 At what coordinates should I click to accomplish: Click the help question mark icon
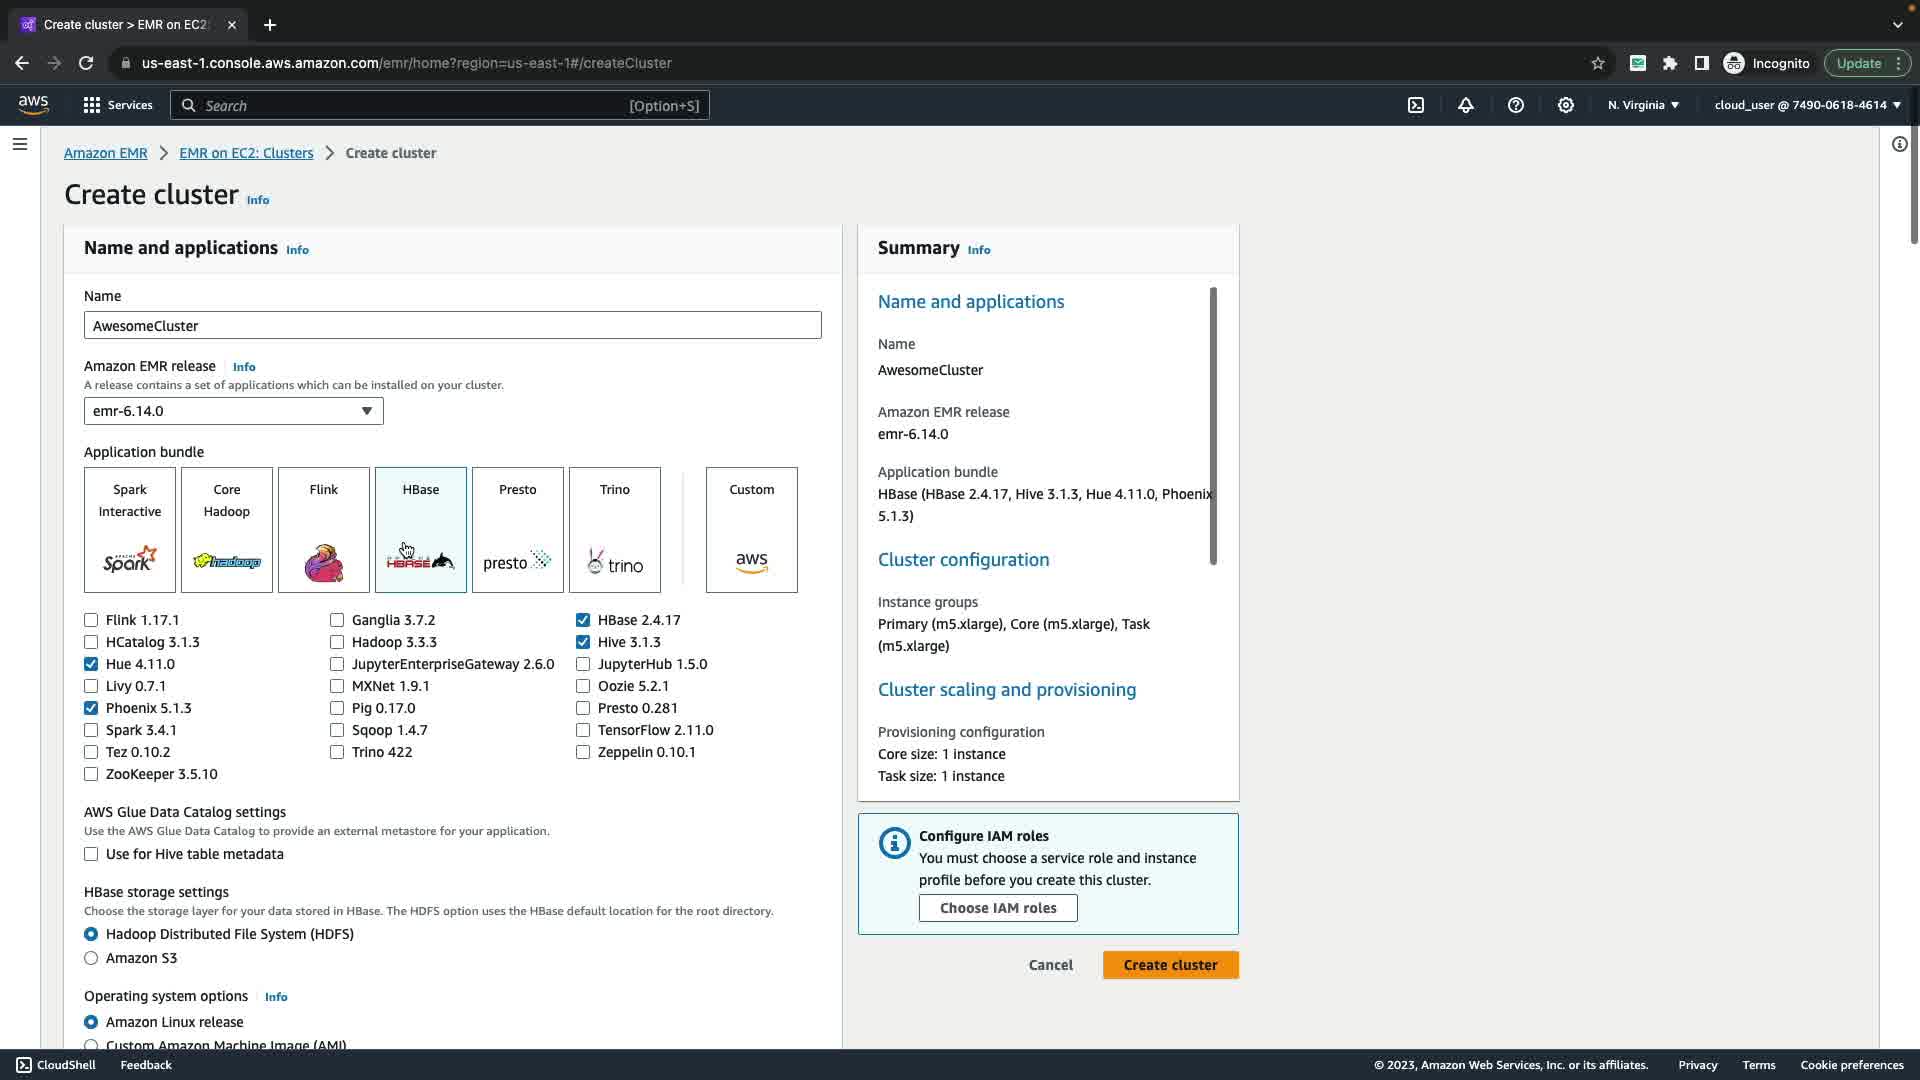(1516, 105)
